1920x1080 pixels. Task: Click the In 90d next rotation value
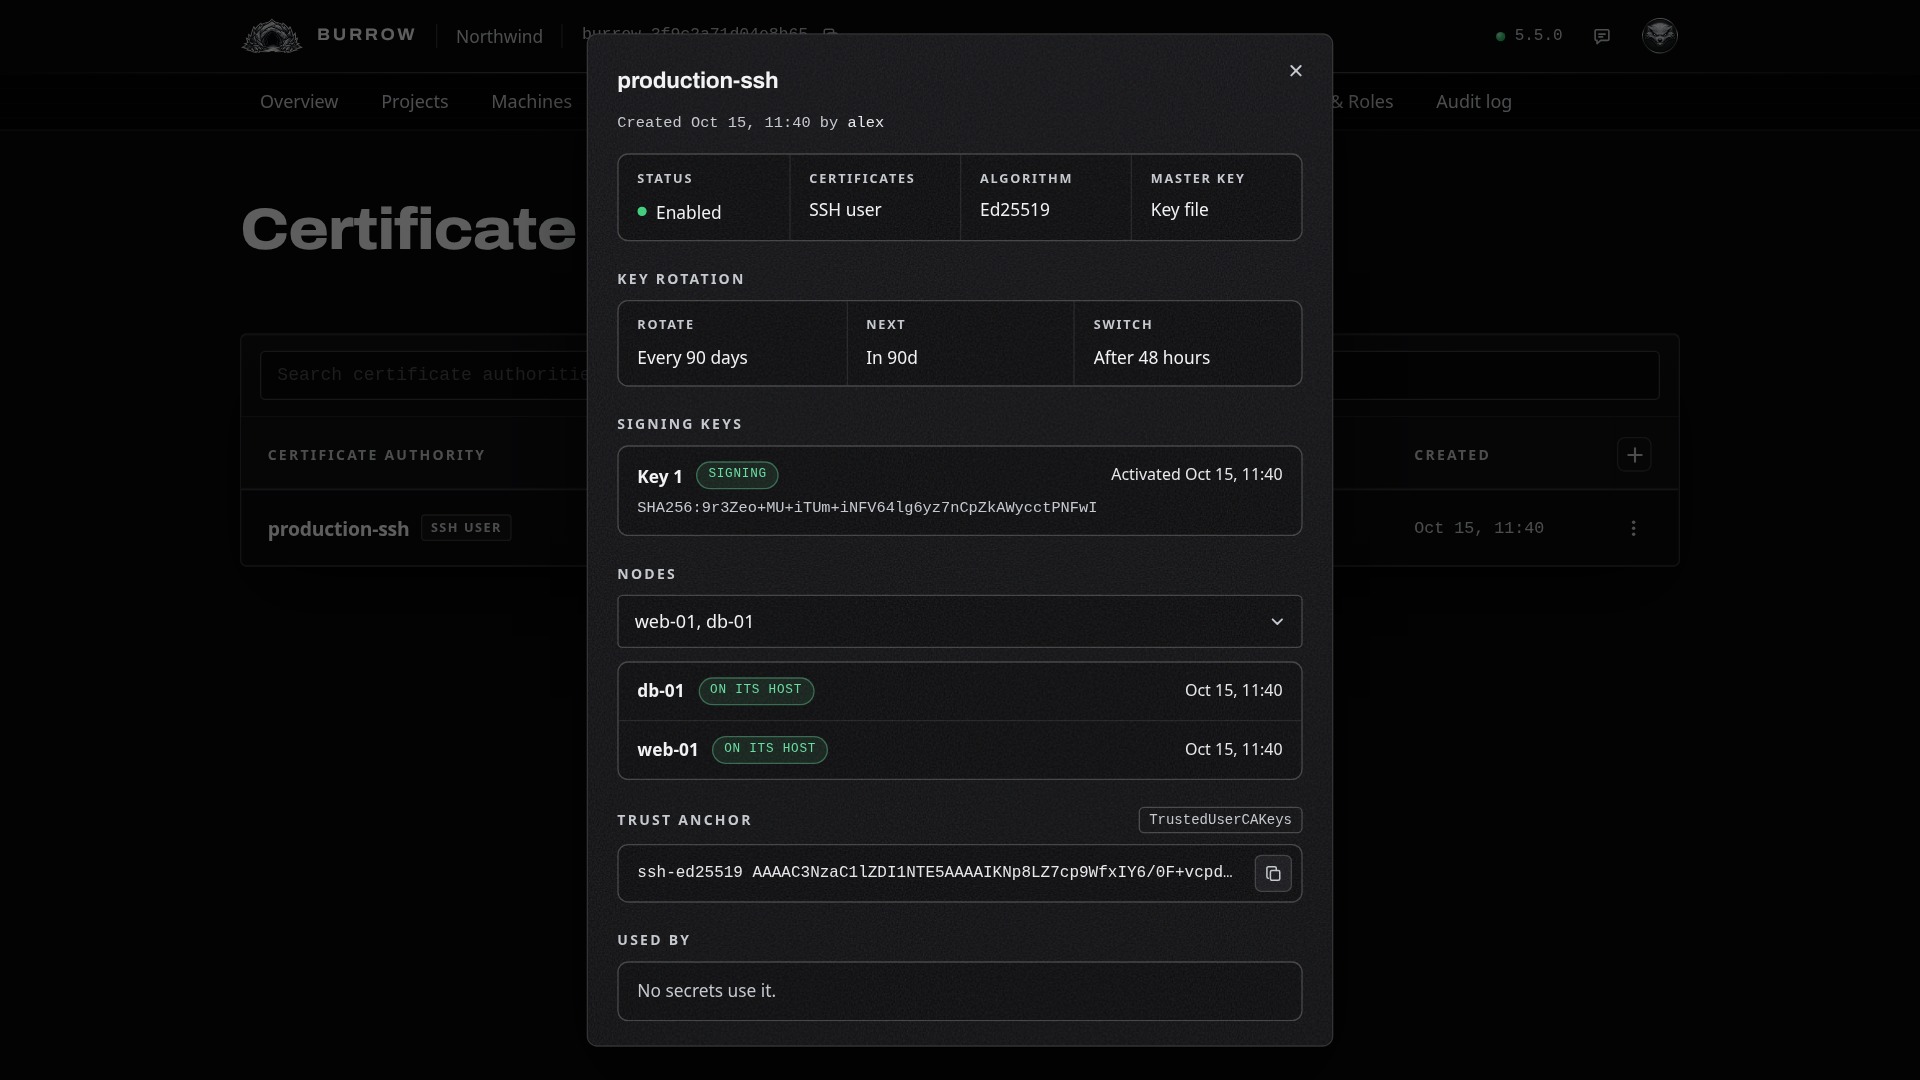coord(891,358)
